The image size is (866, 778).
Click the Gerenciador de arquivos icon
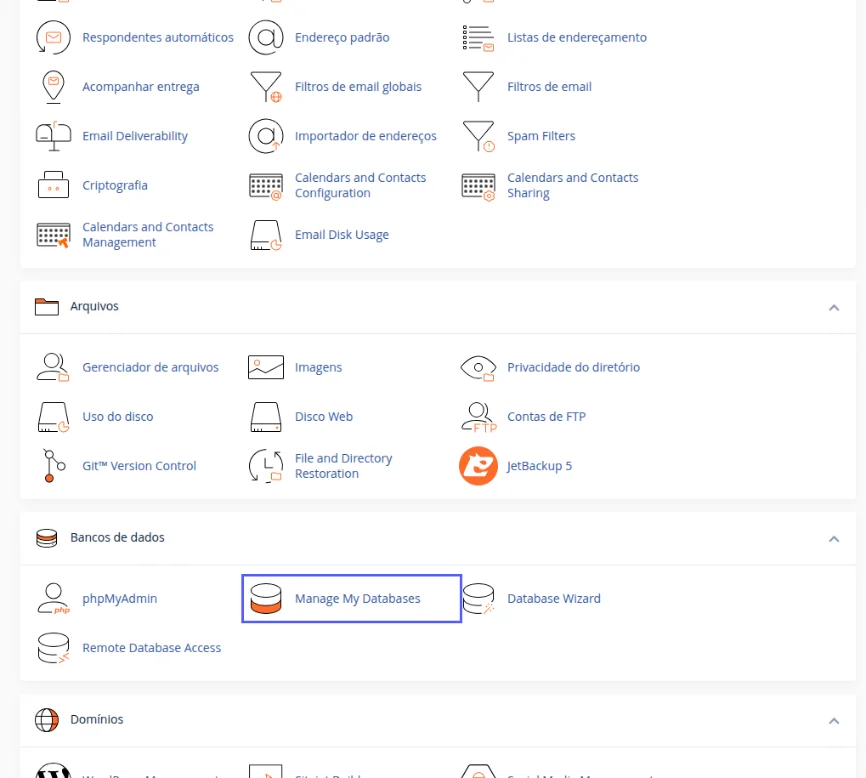(x=53, y=367)
